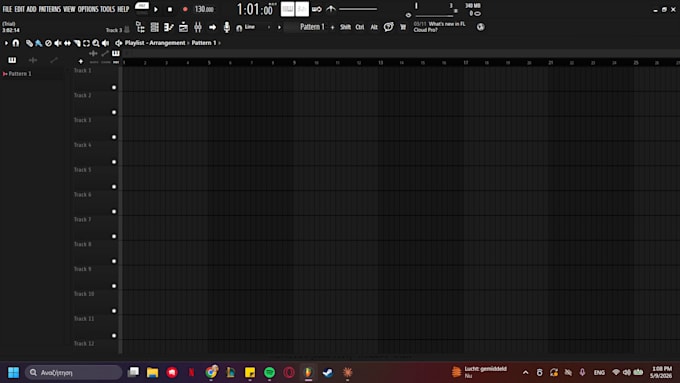Adjust the master volume slider
The width and height of the screenshot is (680, 383).
click(x=358, y=9)
